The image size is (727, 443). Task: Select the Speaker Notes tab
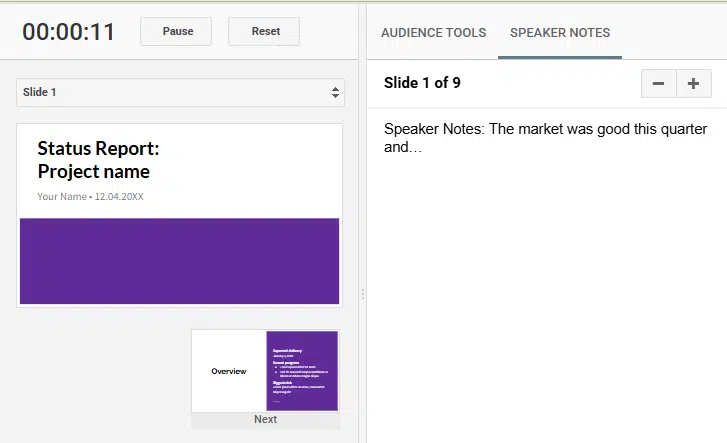pyautogui.click(x=559, y=32)
